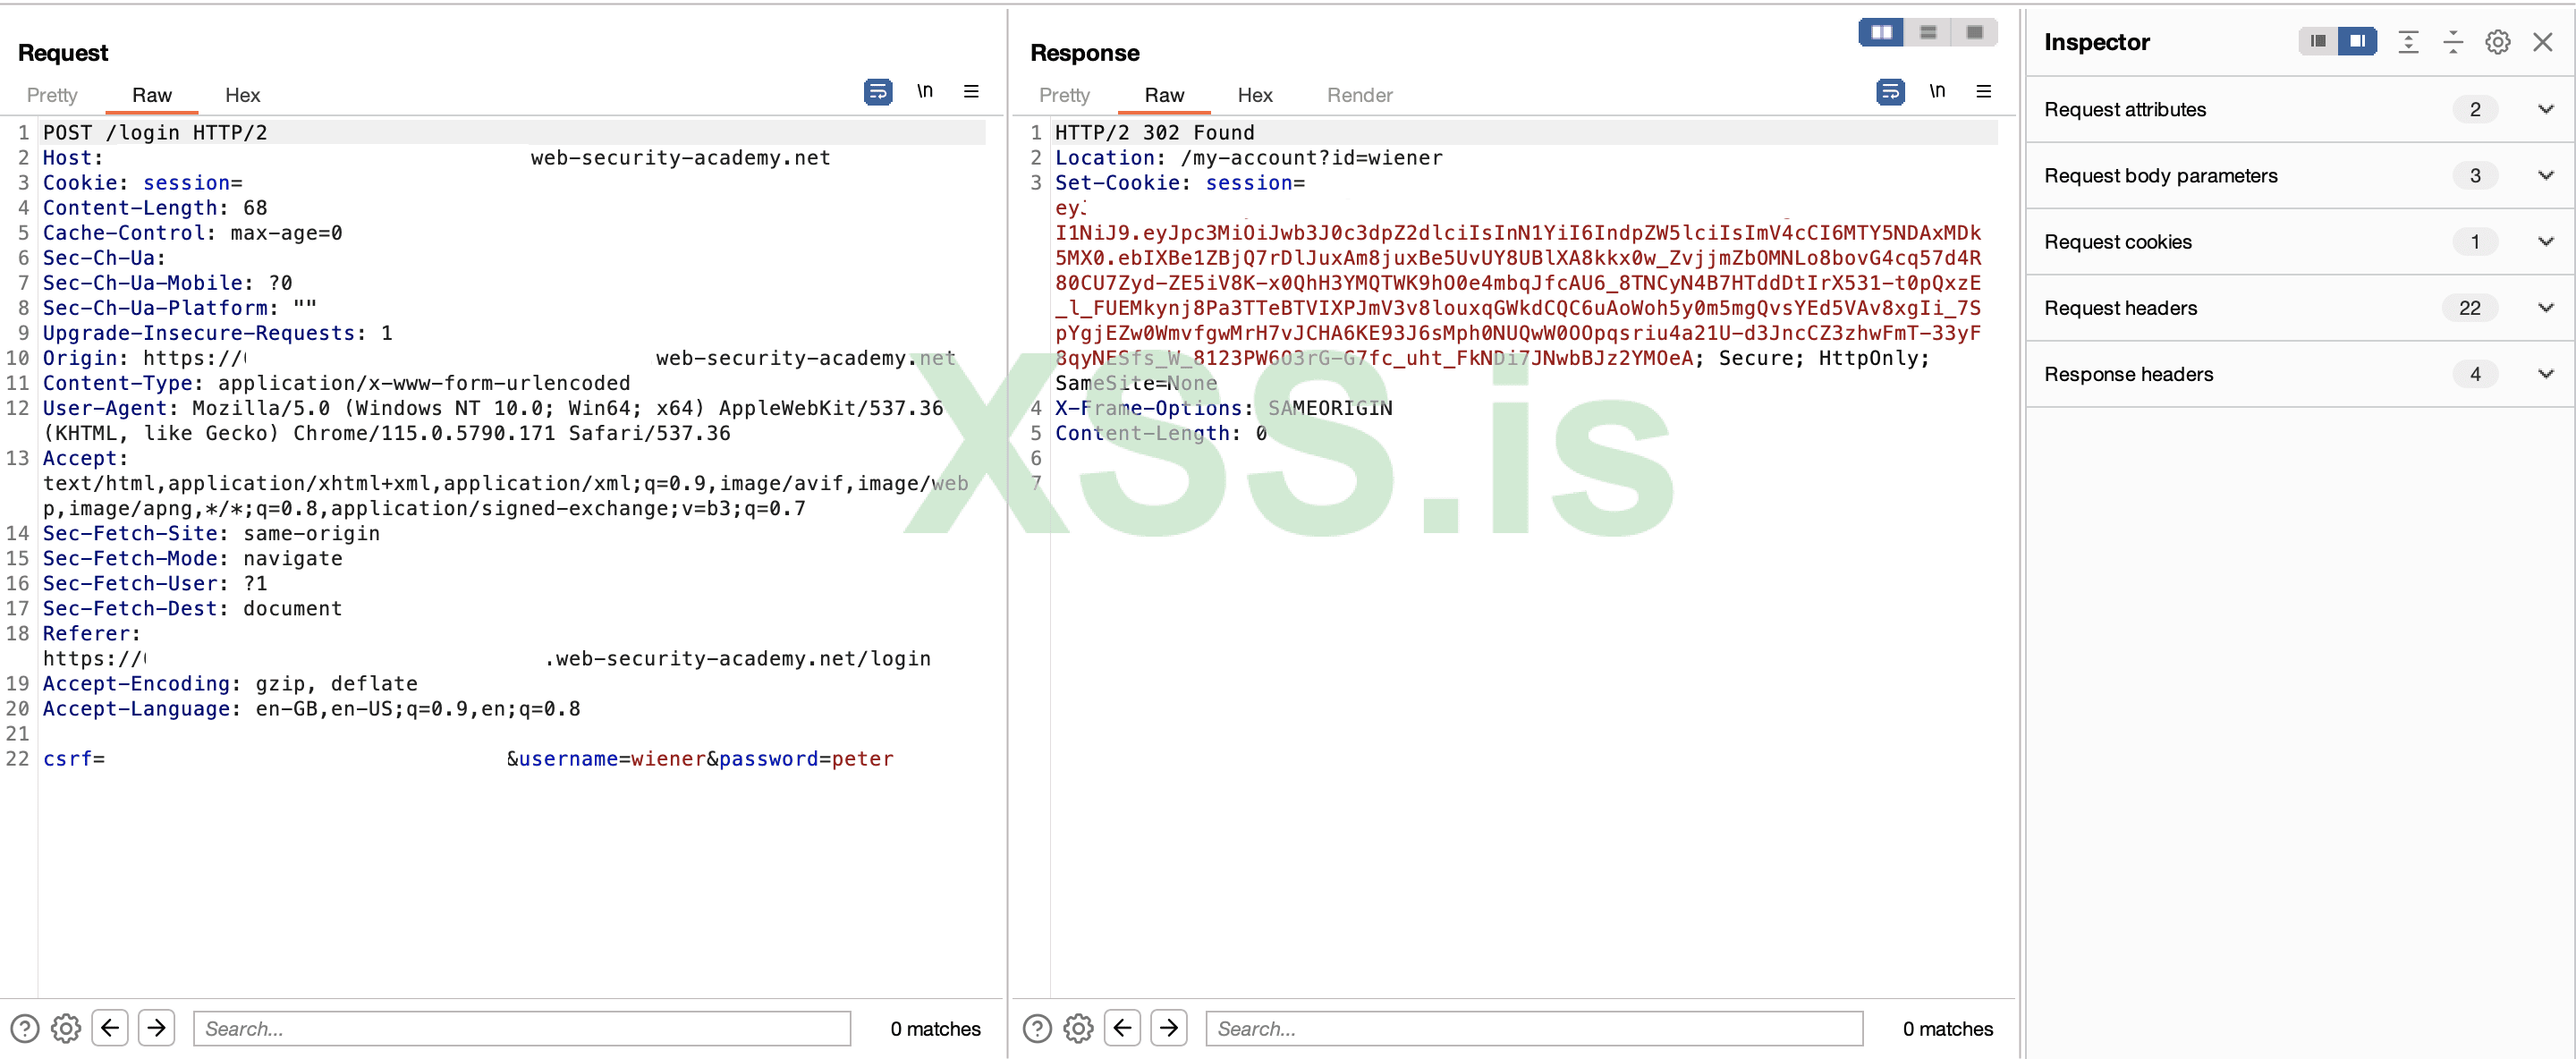Expand Request attributes section
The image size is (2576, 1059).
2545,109
